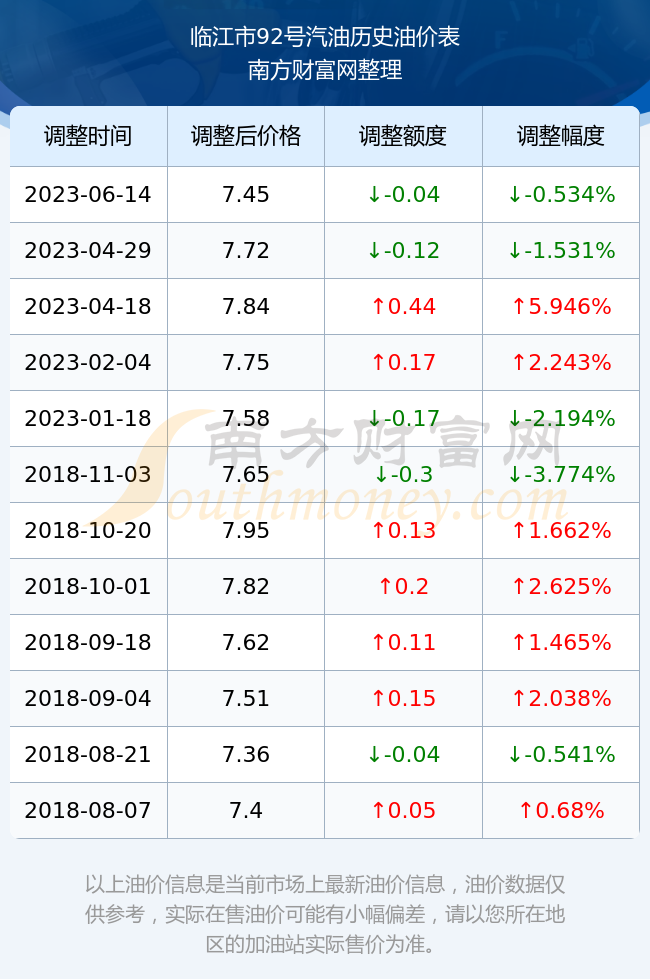Image resolution: width=650 pixels, height=980 pixels.
Task: Click the 临江市92号汽油历史油价表 title
Action: click(325, 37)
